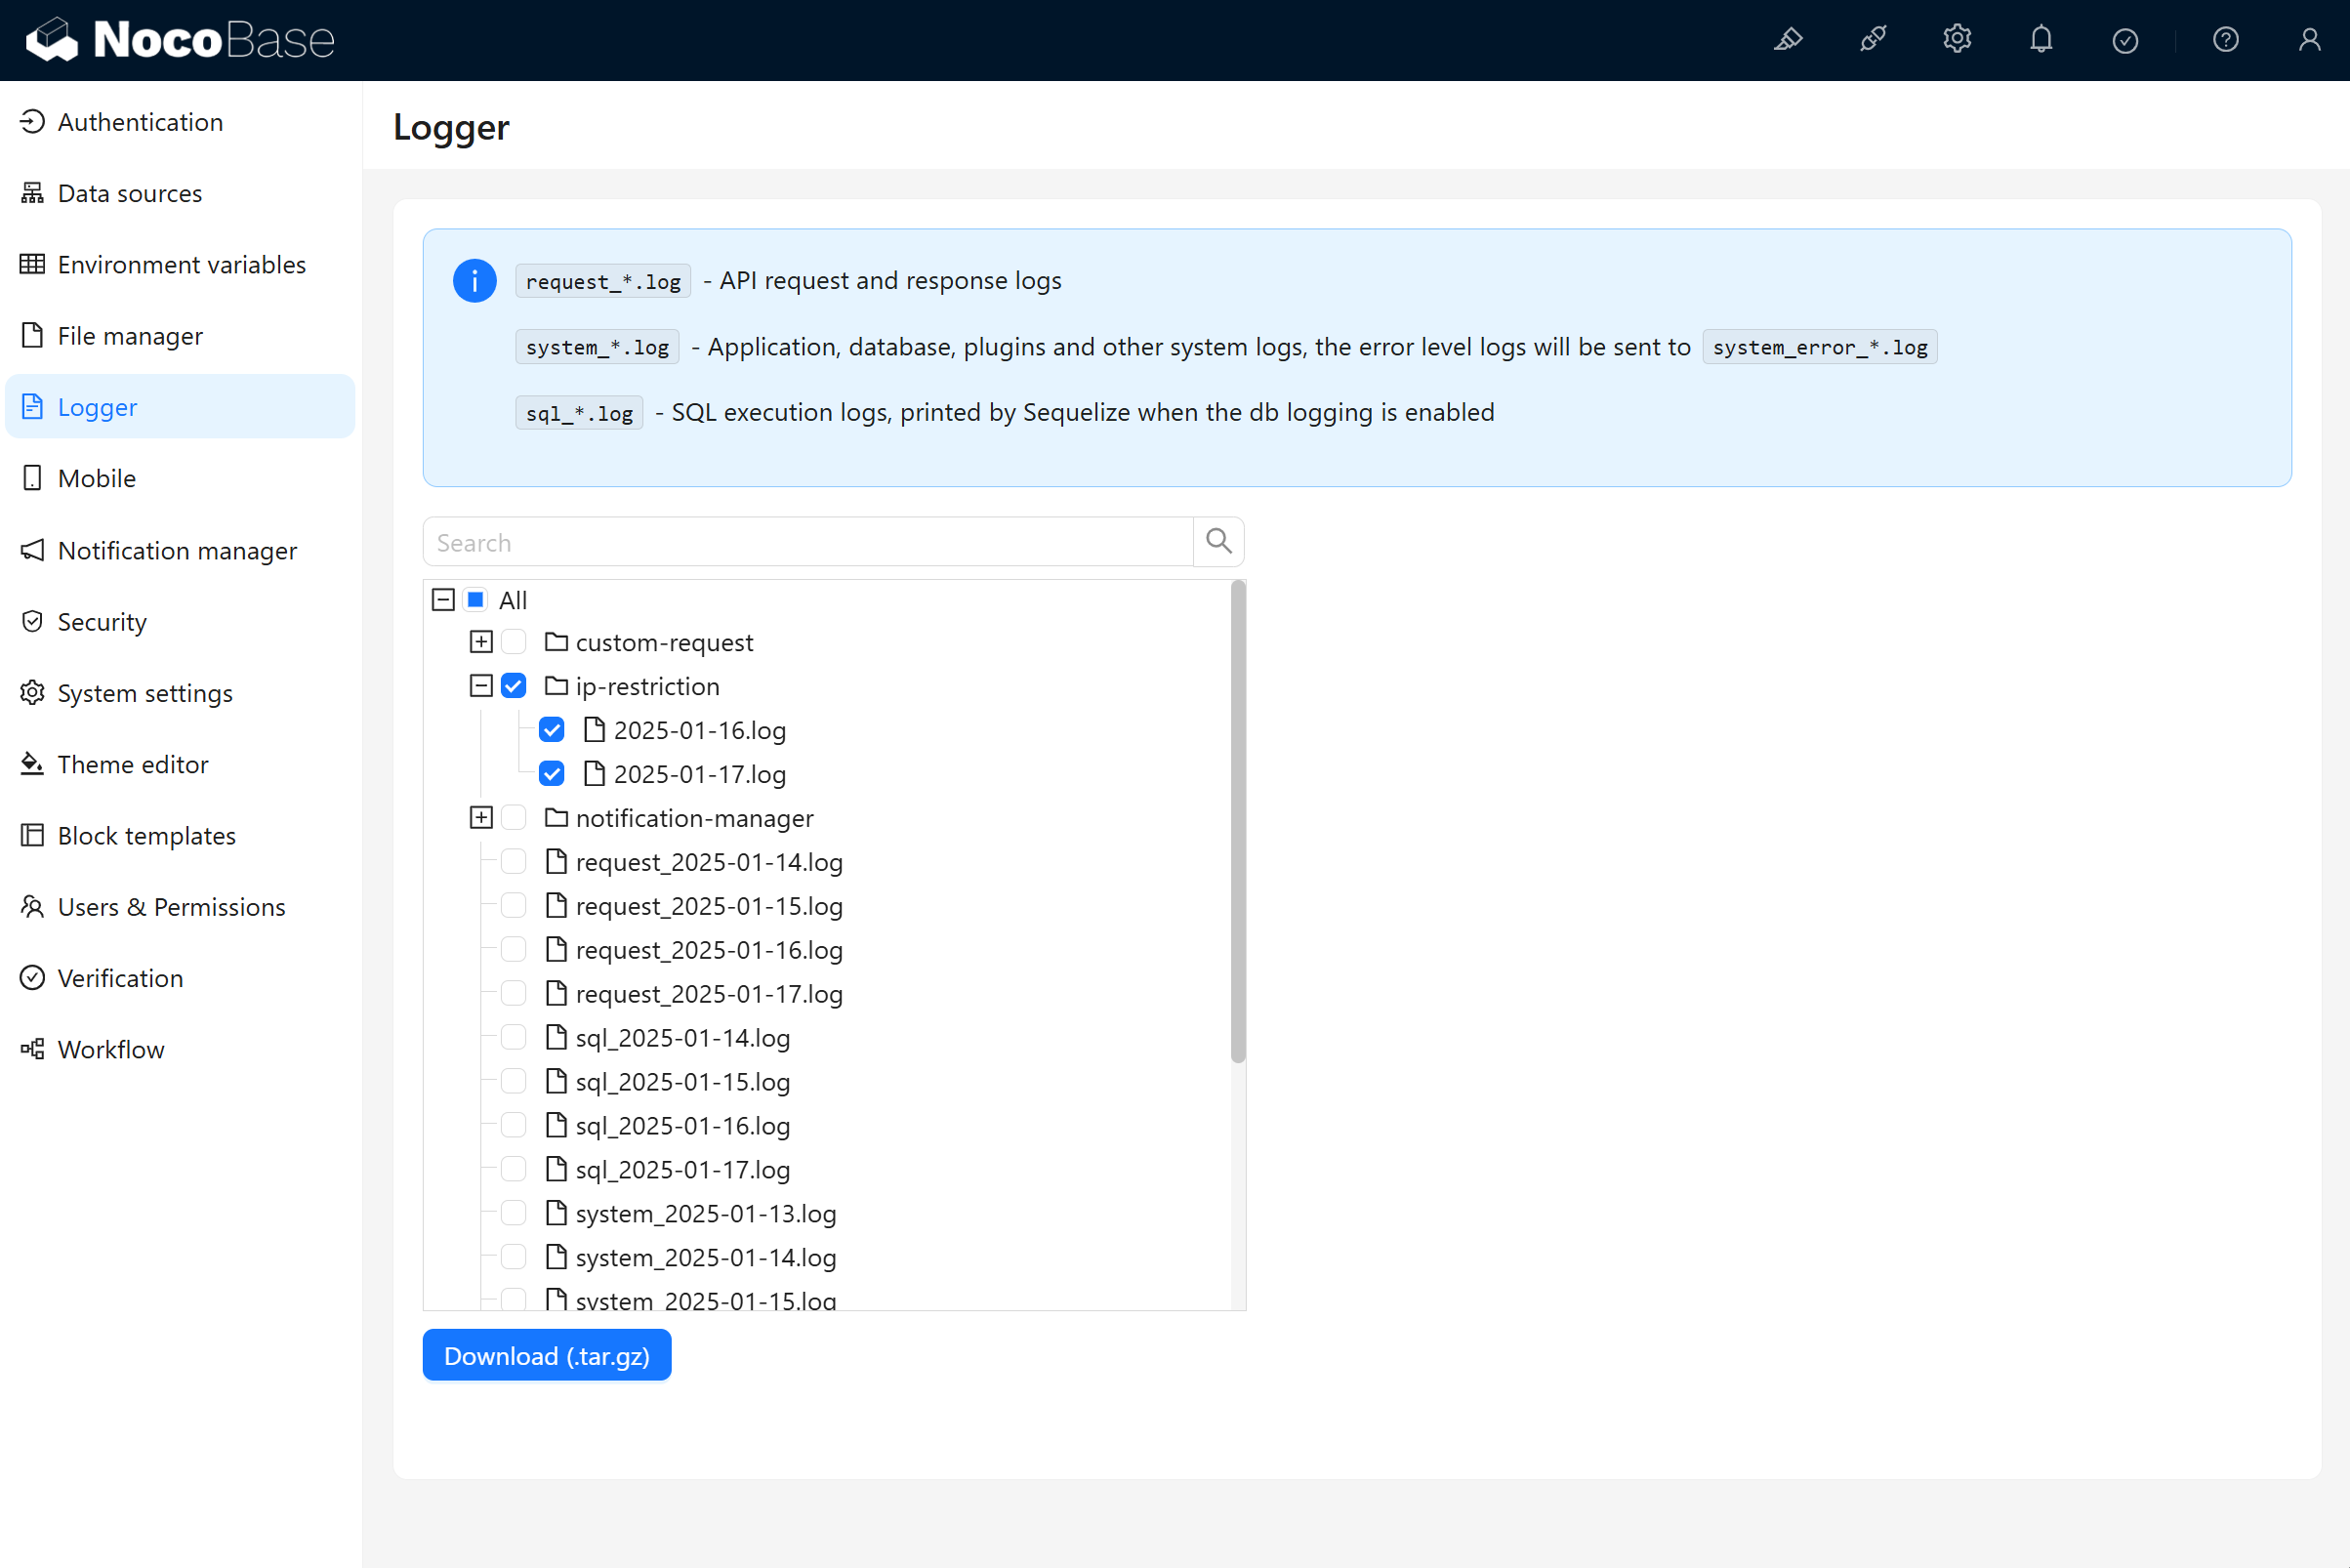Open the notifications bell icon
The height and width of the screenshot is (1568, 2350).
pos(2041,40)
